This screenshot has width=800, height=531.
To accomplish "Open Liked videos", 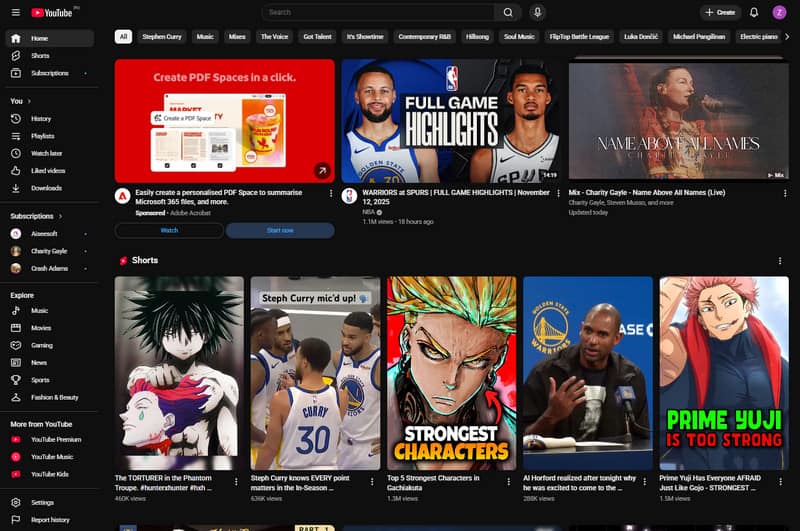I will pos(50,170).
